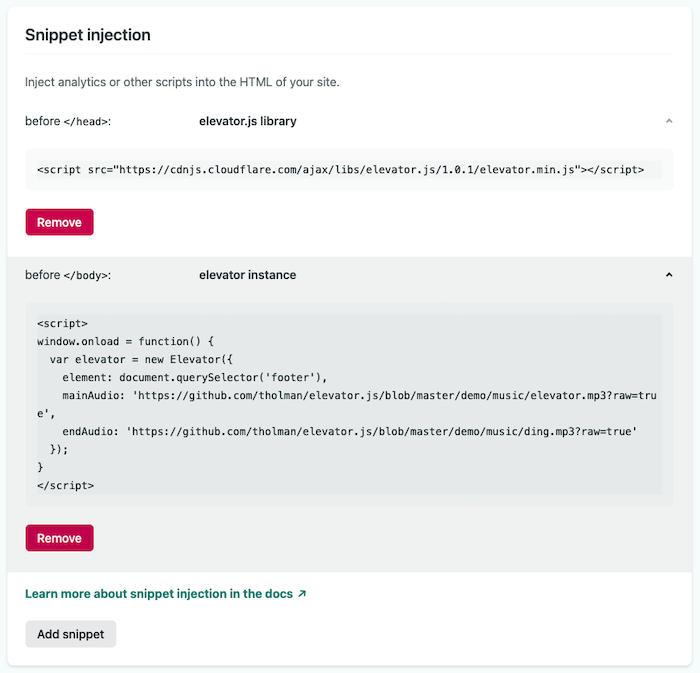
Task: Click the elevator instance snippet title
Action: 248,275
